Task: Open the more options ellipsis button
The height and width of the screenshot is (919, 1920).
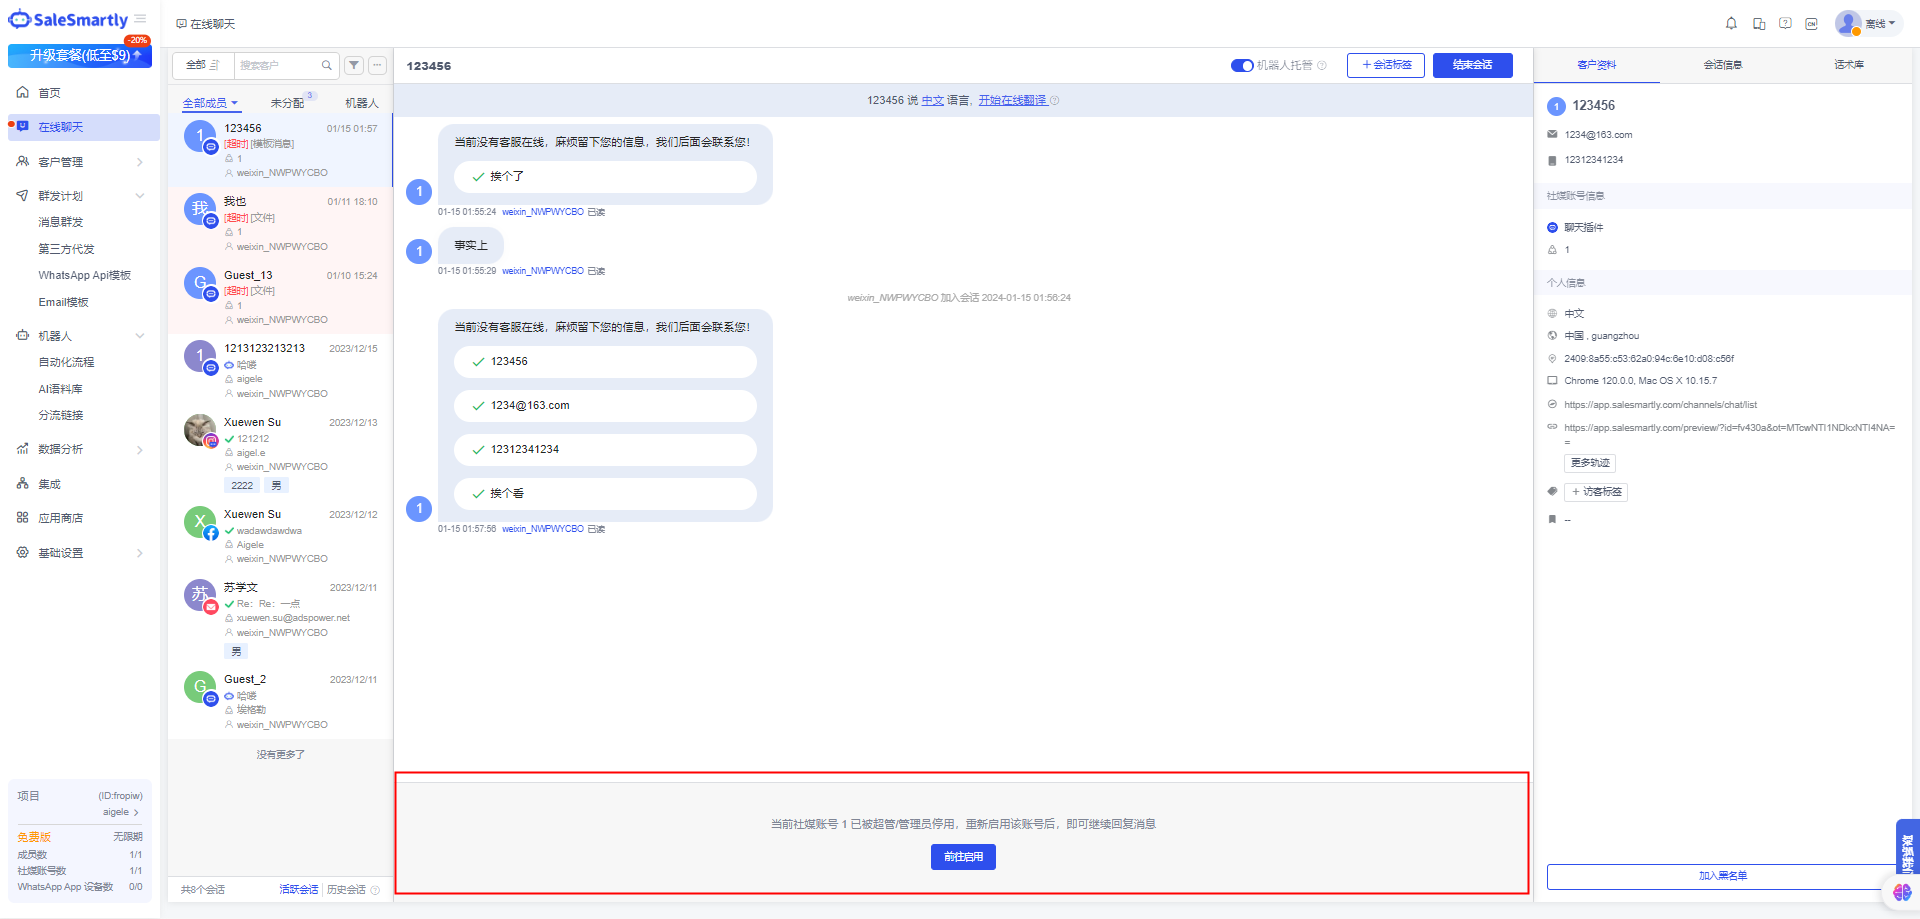Action: 377,65
